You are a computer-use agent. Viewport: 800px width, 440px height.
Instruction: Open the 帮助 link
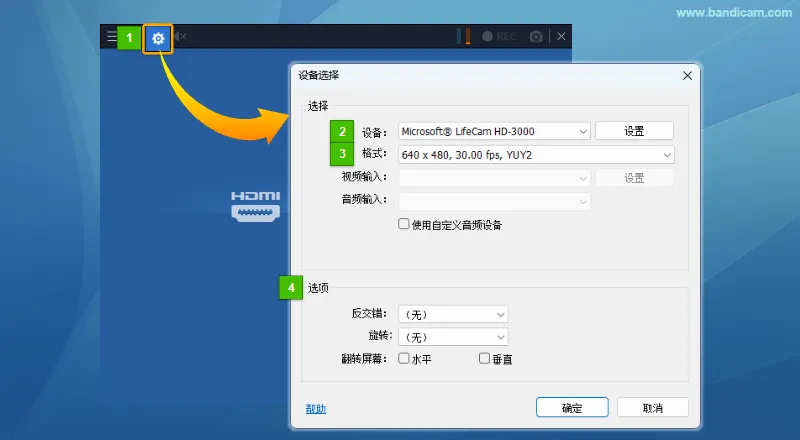(x=316, y=409)
